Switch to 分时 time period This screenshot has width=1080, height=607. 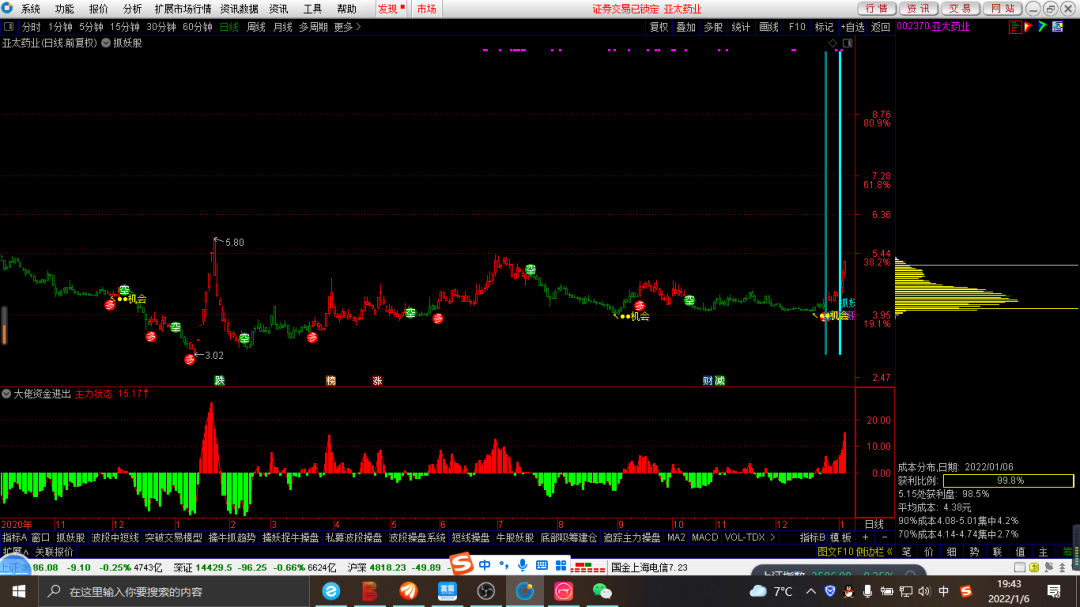pos(31,27)
